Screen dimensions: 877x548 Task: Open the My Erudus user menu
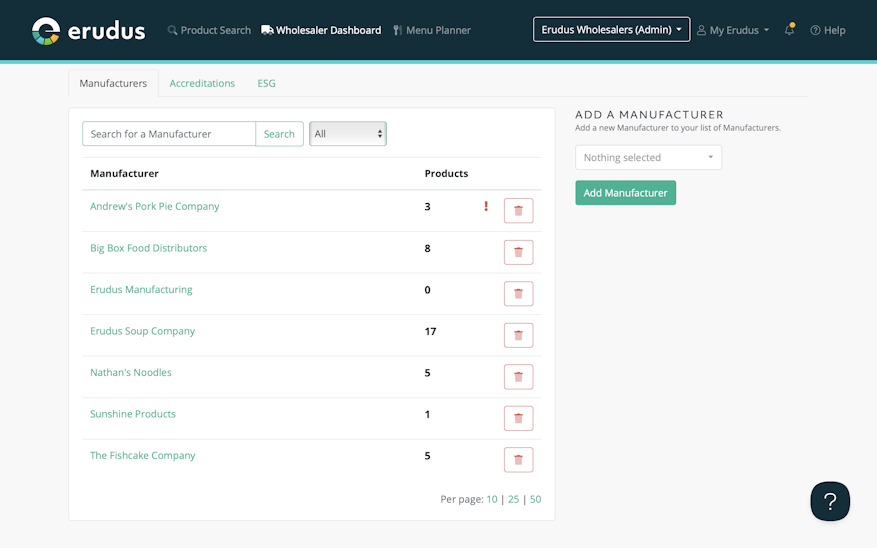(733, 30)
